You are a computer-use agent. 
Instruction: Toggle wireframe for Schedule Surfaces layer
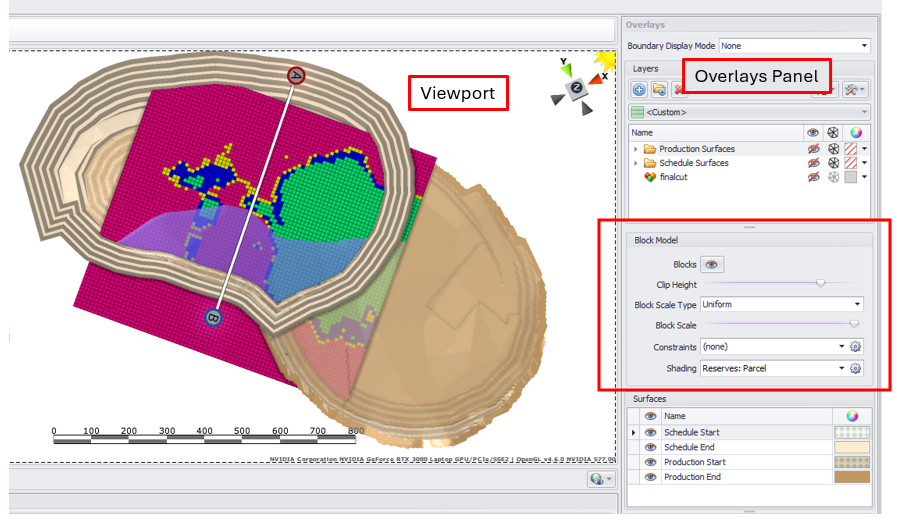(x=832, y=163)
